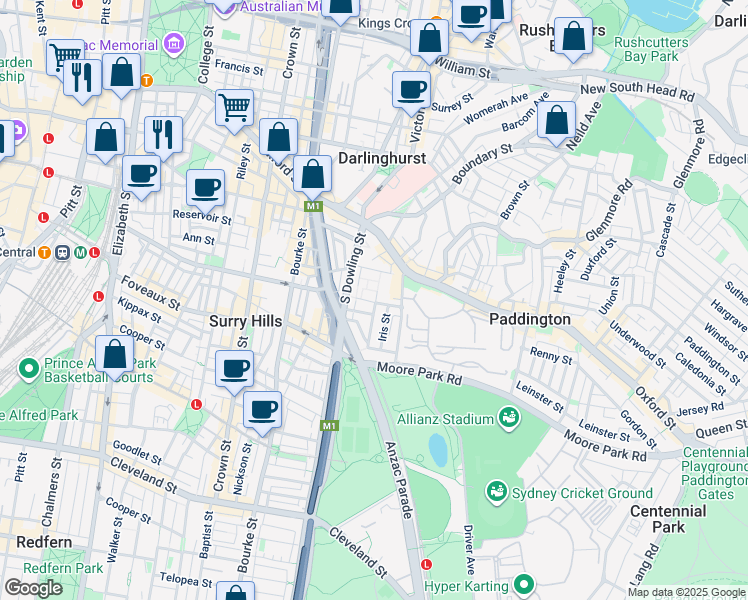Click the coffee marker on Elizabeth St
The width and height of the screenshot is (748, 600).
tap(141, 174)
